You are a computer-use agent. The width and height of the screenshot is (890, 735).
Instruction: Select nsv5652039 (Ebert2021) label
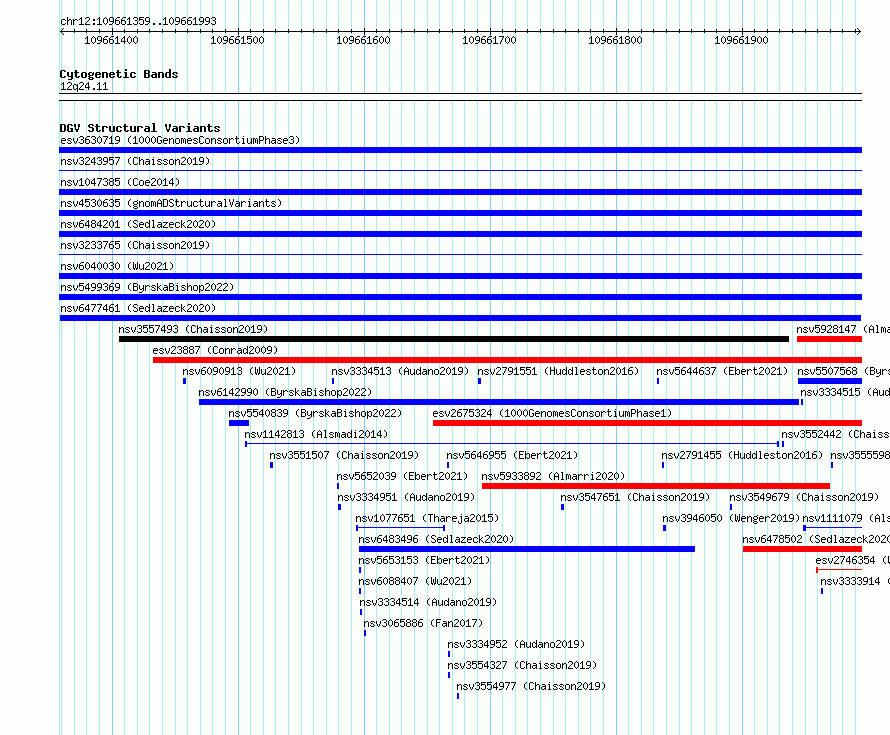tap(402, 476)
